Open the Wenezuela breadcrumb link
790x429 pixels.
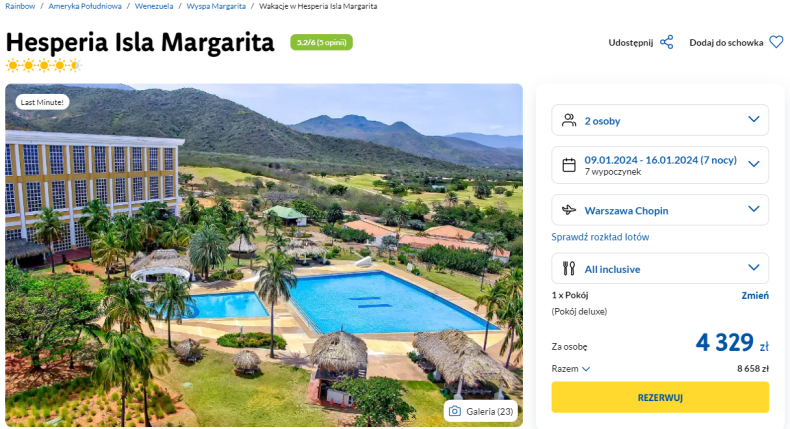154,6
